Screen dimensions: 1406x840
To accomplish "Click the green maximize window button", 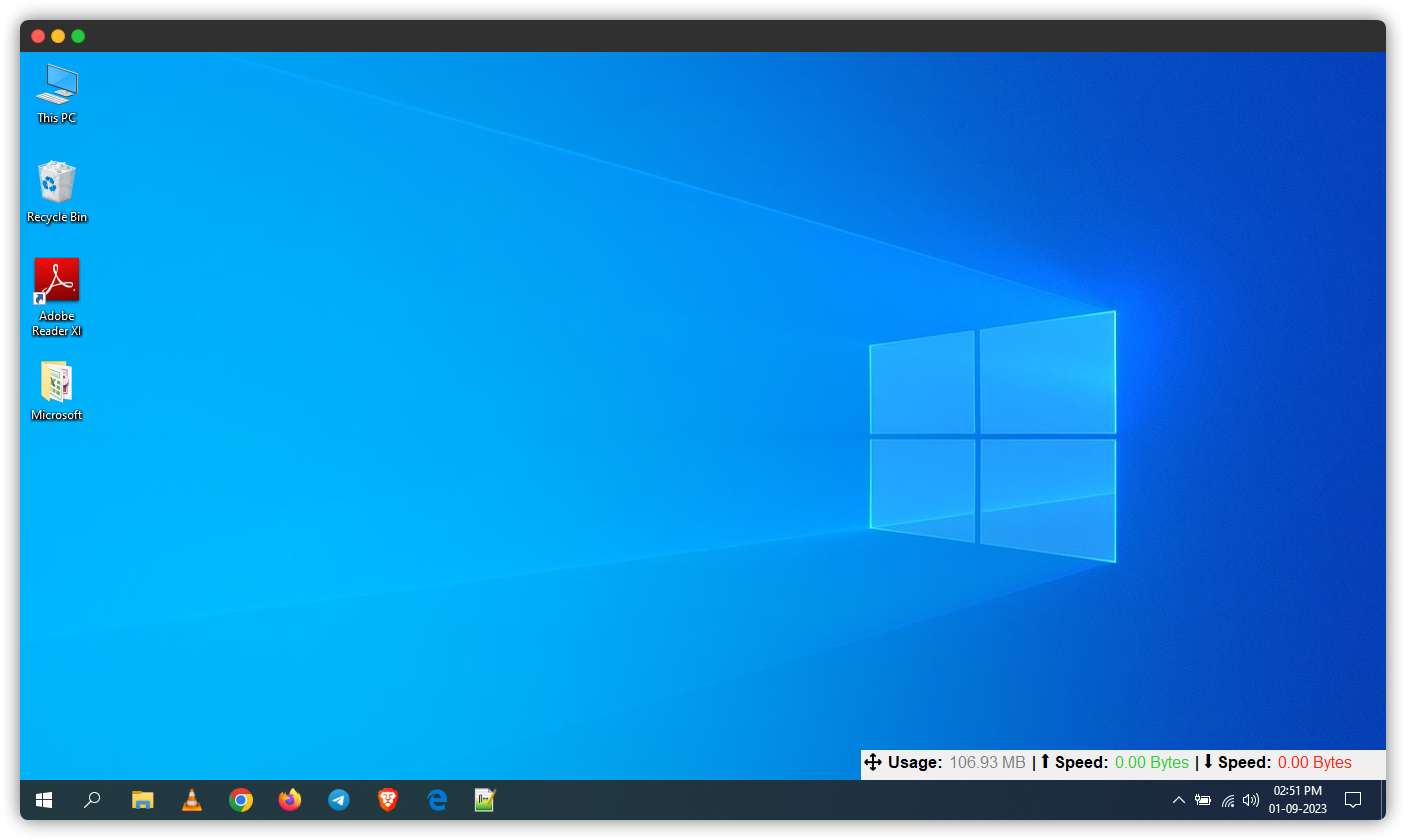I will (78, 36).
